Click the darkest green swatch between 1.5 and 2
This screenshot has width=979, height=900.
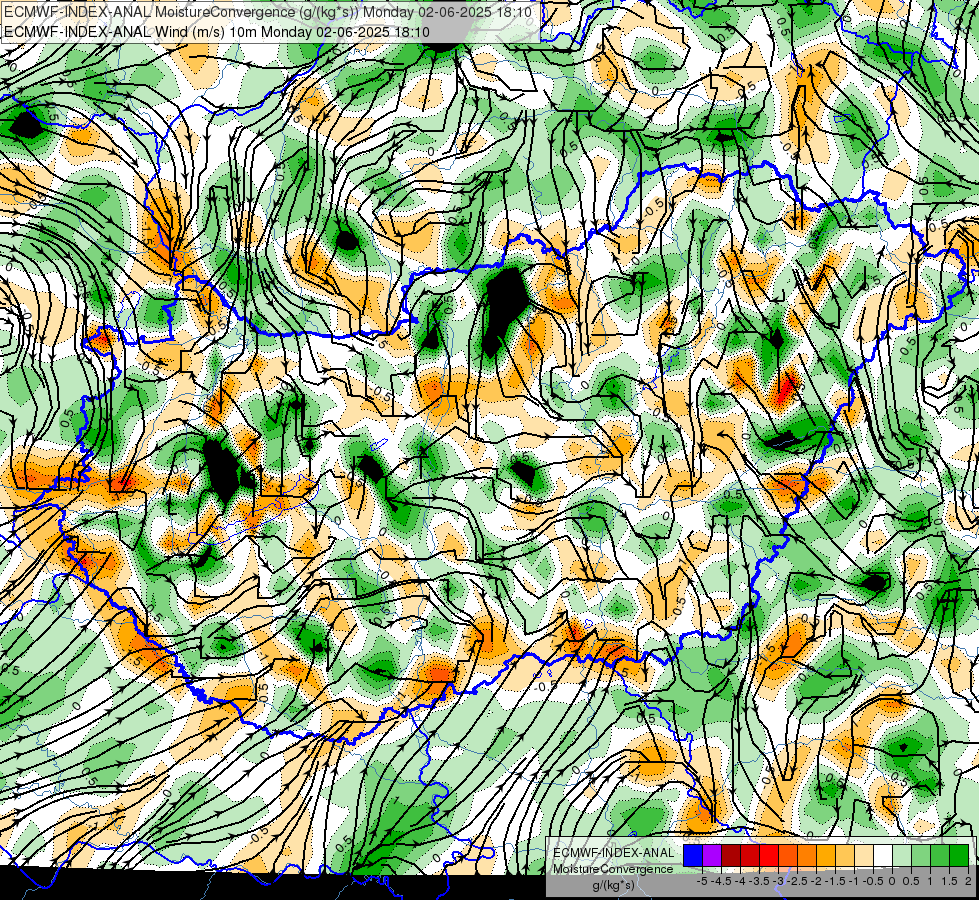click(x=959, y=855)
